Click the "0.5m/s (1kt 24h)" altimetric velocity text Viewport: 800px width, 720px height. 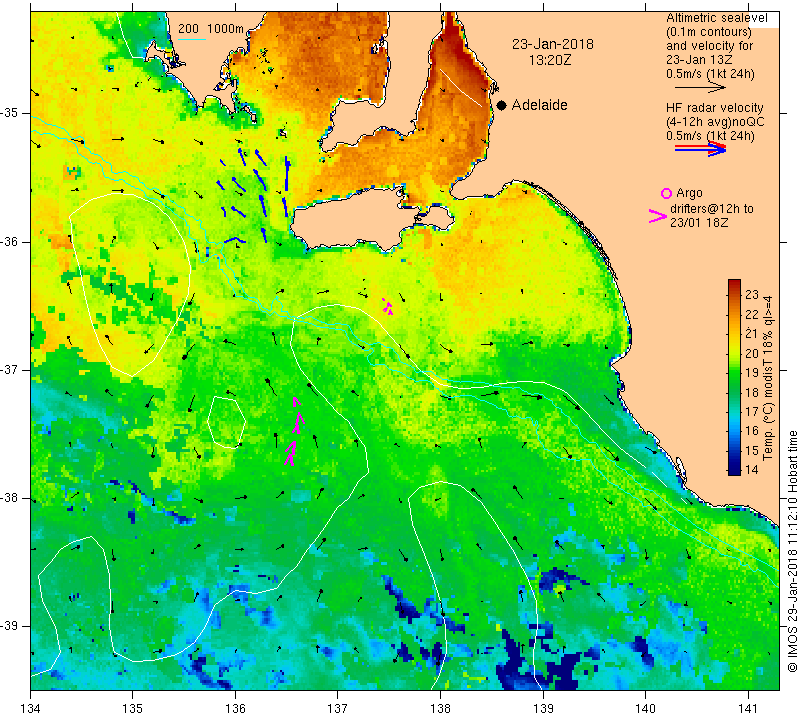[710, 74]
